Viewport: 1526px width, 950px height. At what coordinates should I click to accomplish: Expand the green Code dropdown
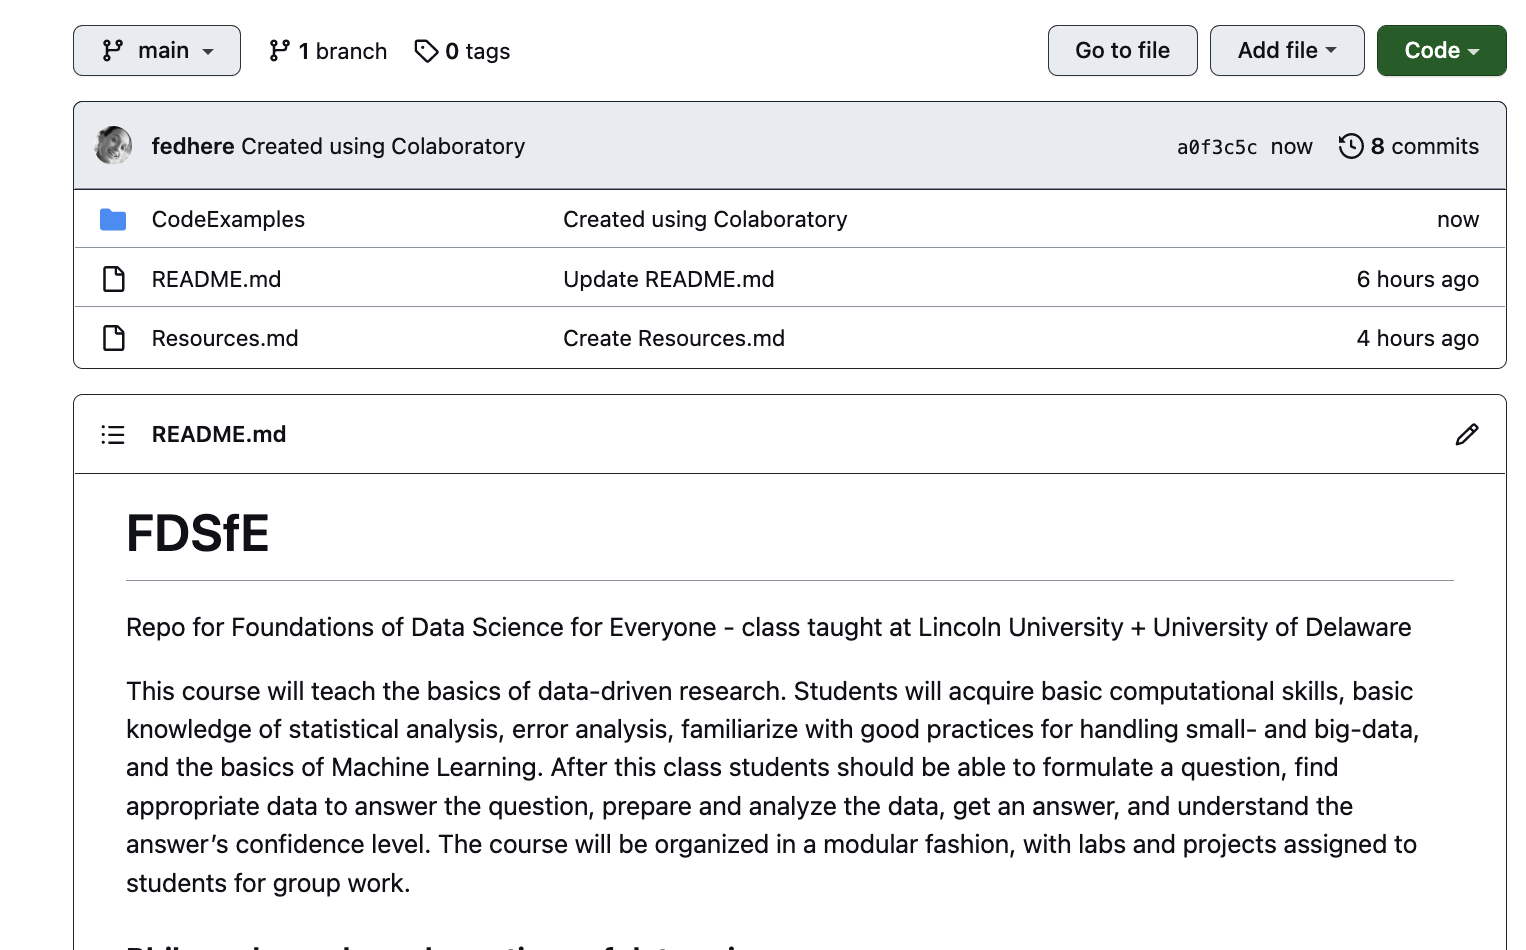1441,51
